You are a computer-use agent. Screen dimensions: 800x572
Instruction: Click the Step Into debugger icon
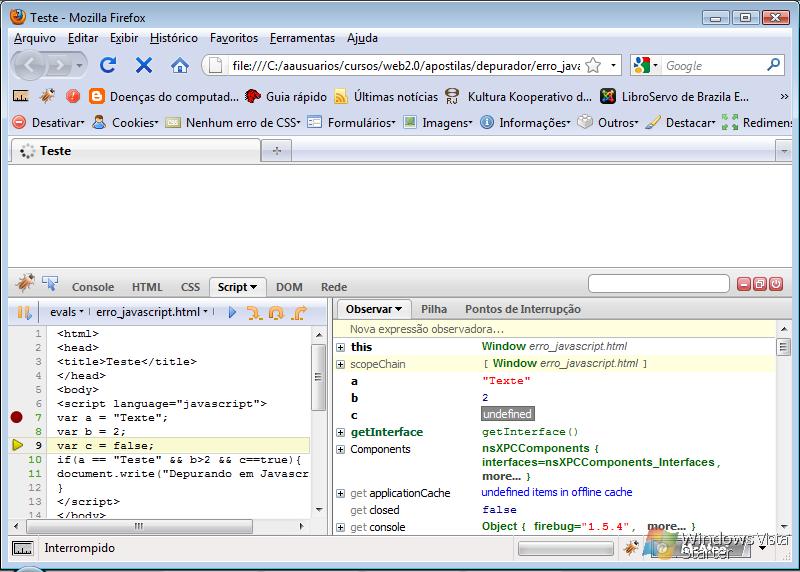tap(254, 313)
